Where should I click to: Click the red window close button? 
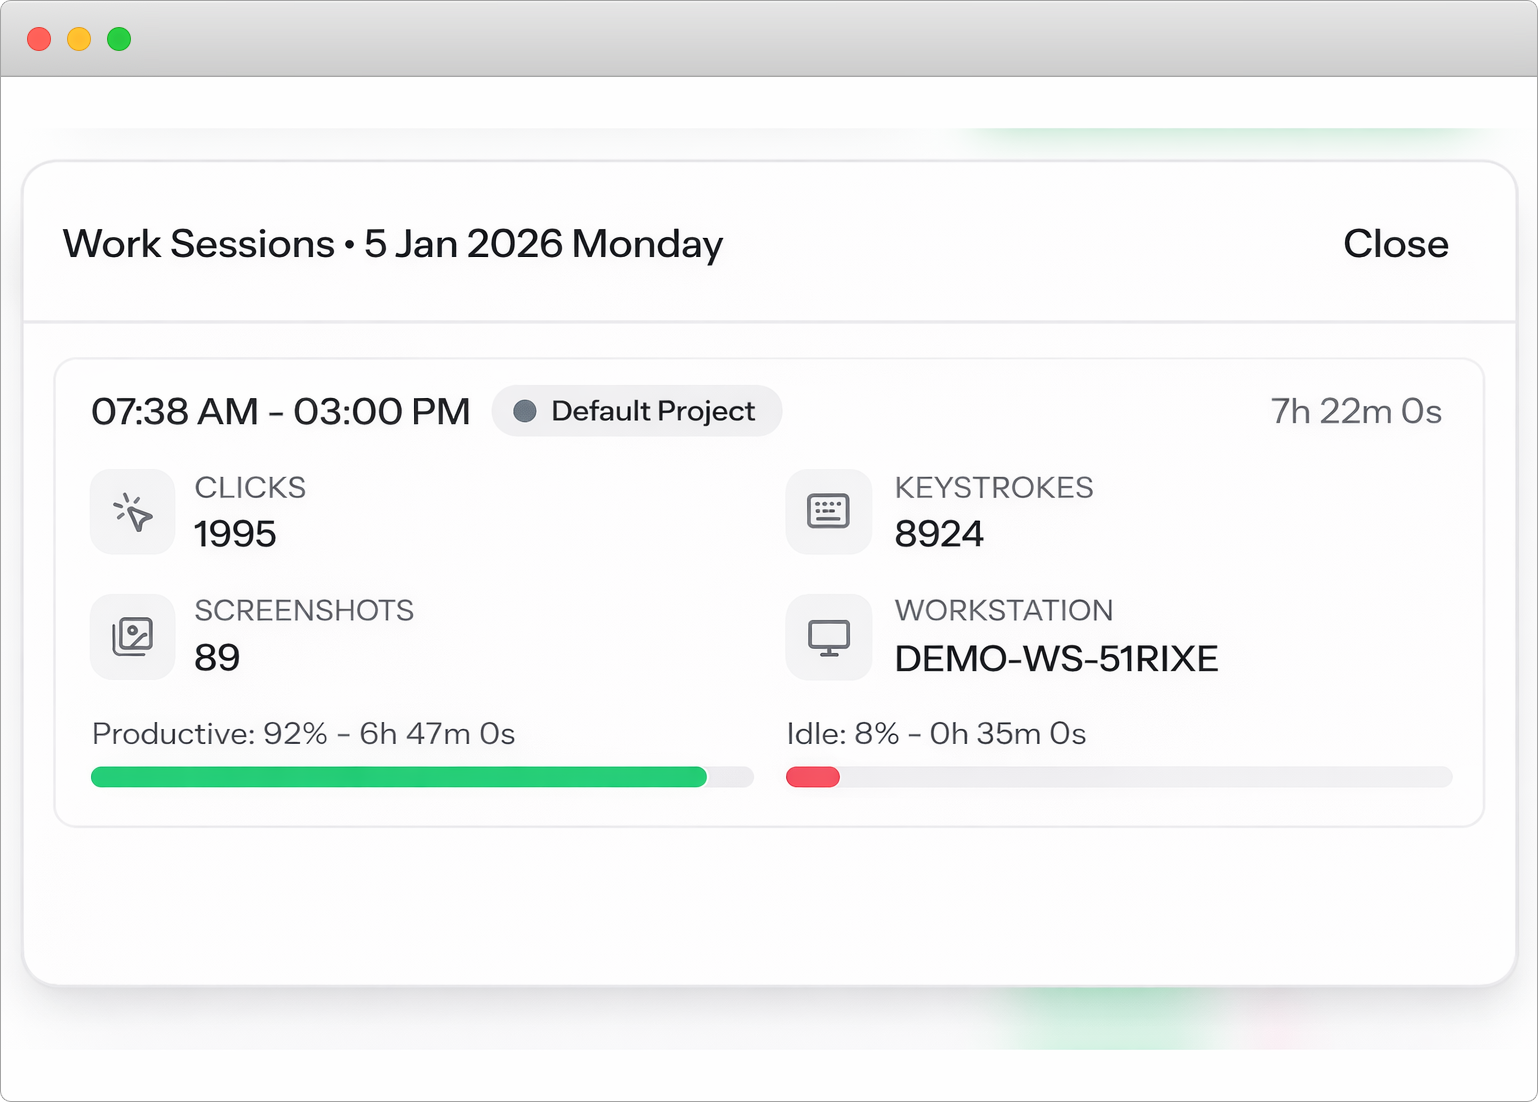click(39, 39)
